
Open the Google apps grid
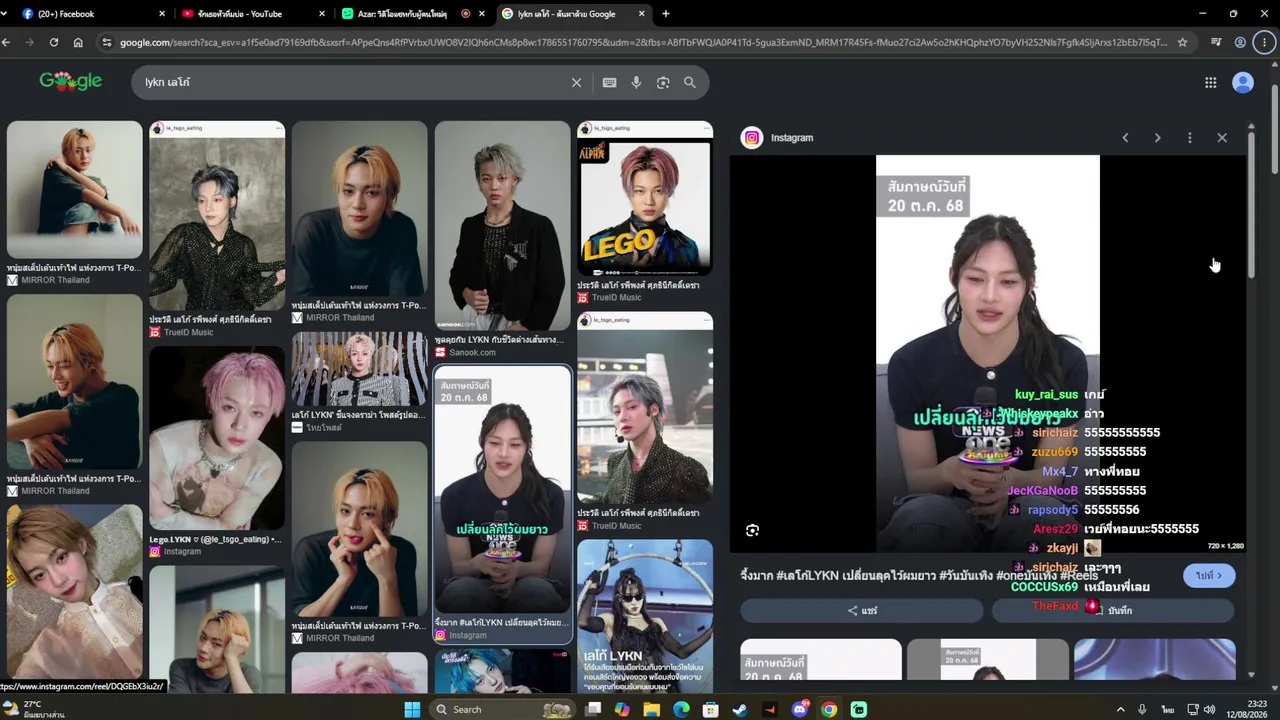coord(1210,83)
